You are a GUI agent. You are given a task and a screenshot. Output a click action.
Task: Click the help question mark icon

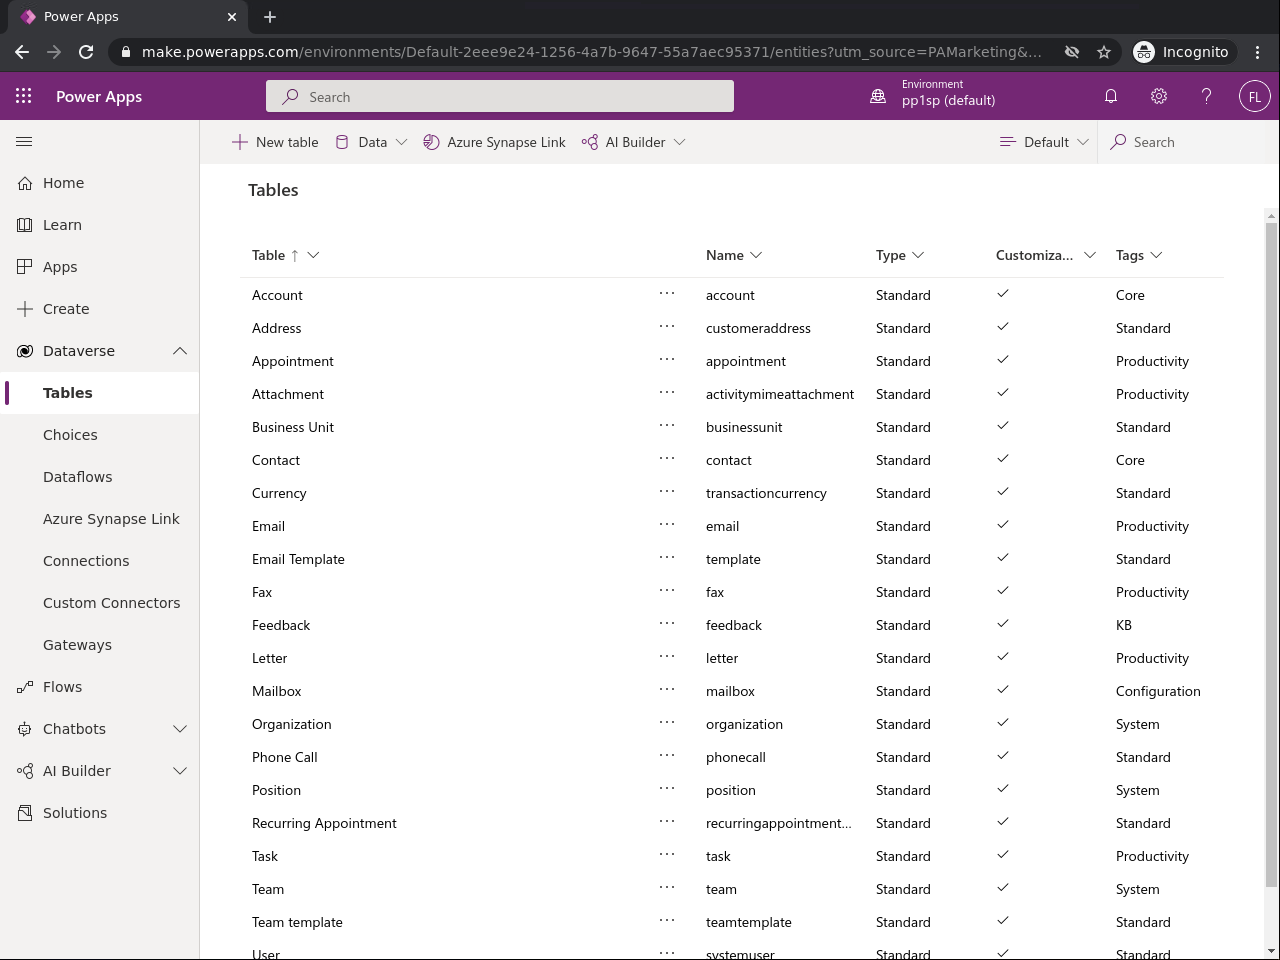(x=1206, y=96)
